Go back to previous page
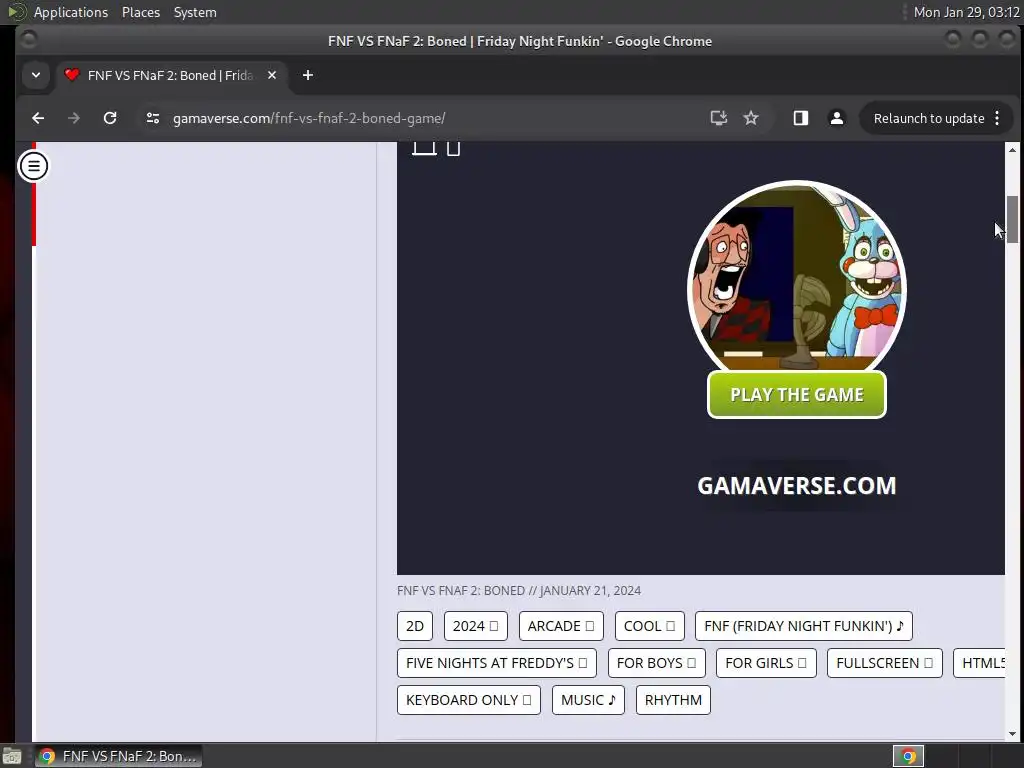The image size is (1024, 768). tap(38, 118)
